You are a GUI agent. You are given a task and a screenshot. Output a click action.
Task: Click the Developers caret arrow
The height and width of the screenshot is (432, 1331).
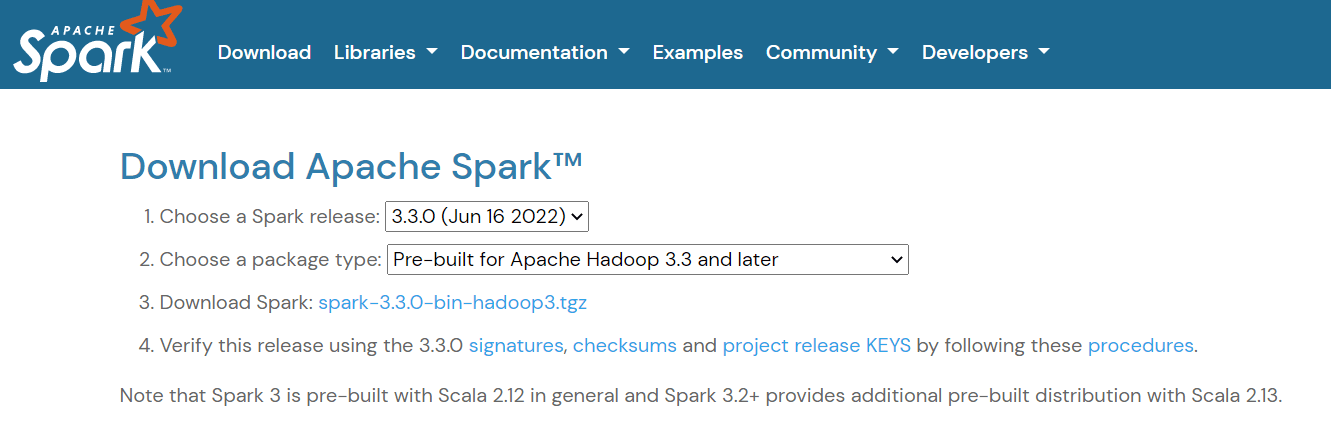point(1044,52)
